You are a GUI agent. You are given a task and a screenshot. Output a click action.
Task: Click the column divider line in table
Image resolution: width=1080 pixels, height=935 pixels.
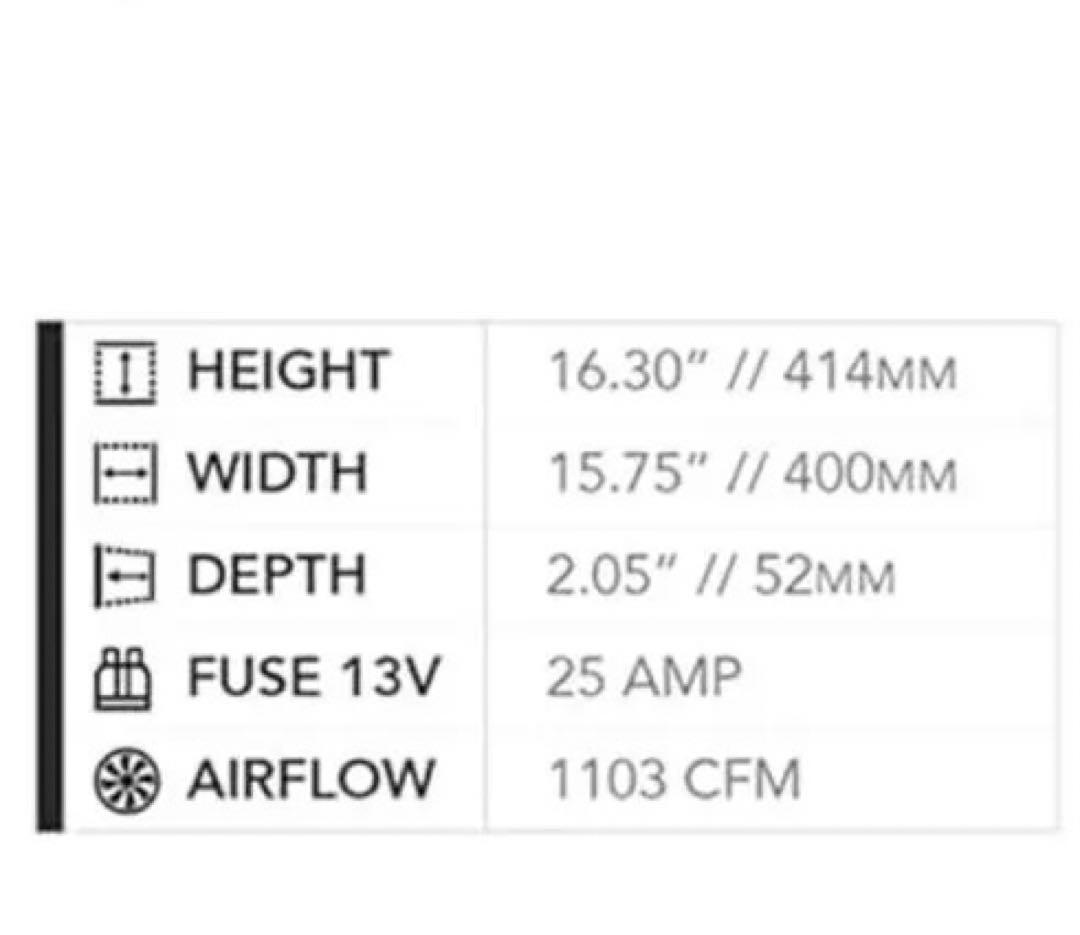click(485, 576)
